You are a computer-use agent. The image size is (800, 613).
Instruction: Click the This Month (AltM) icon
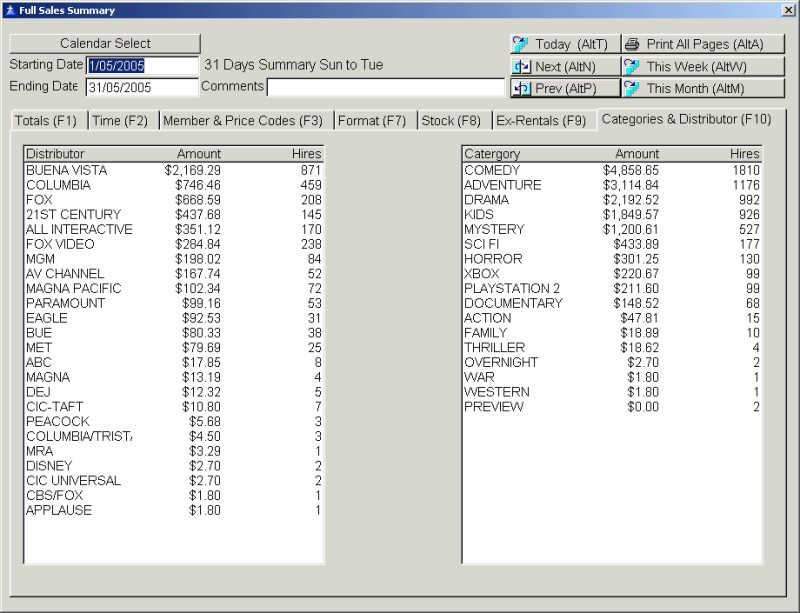click(632, 88)
